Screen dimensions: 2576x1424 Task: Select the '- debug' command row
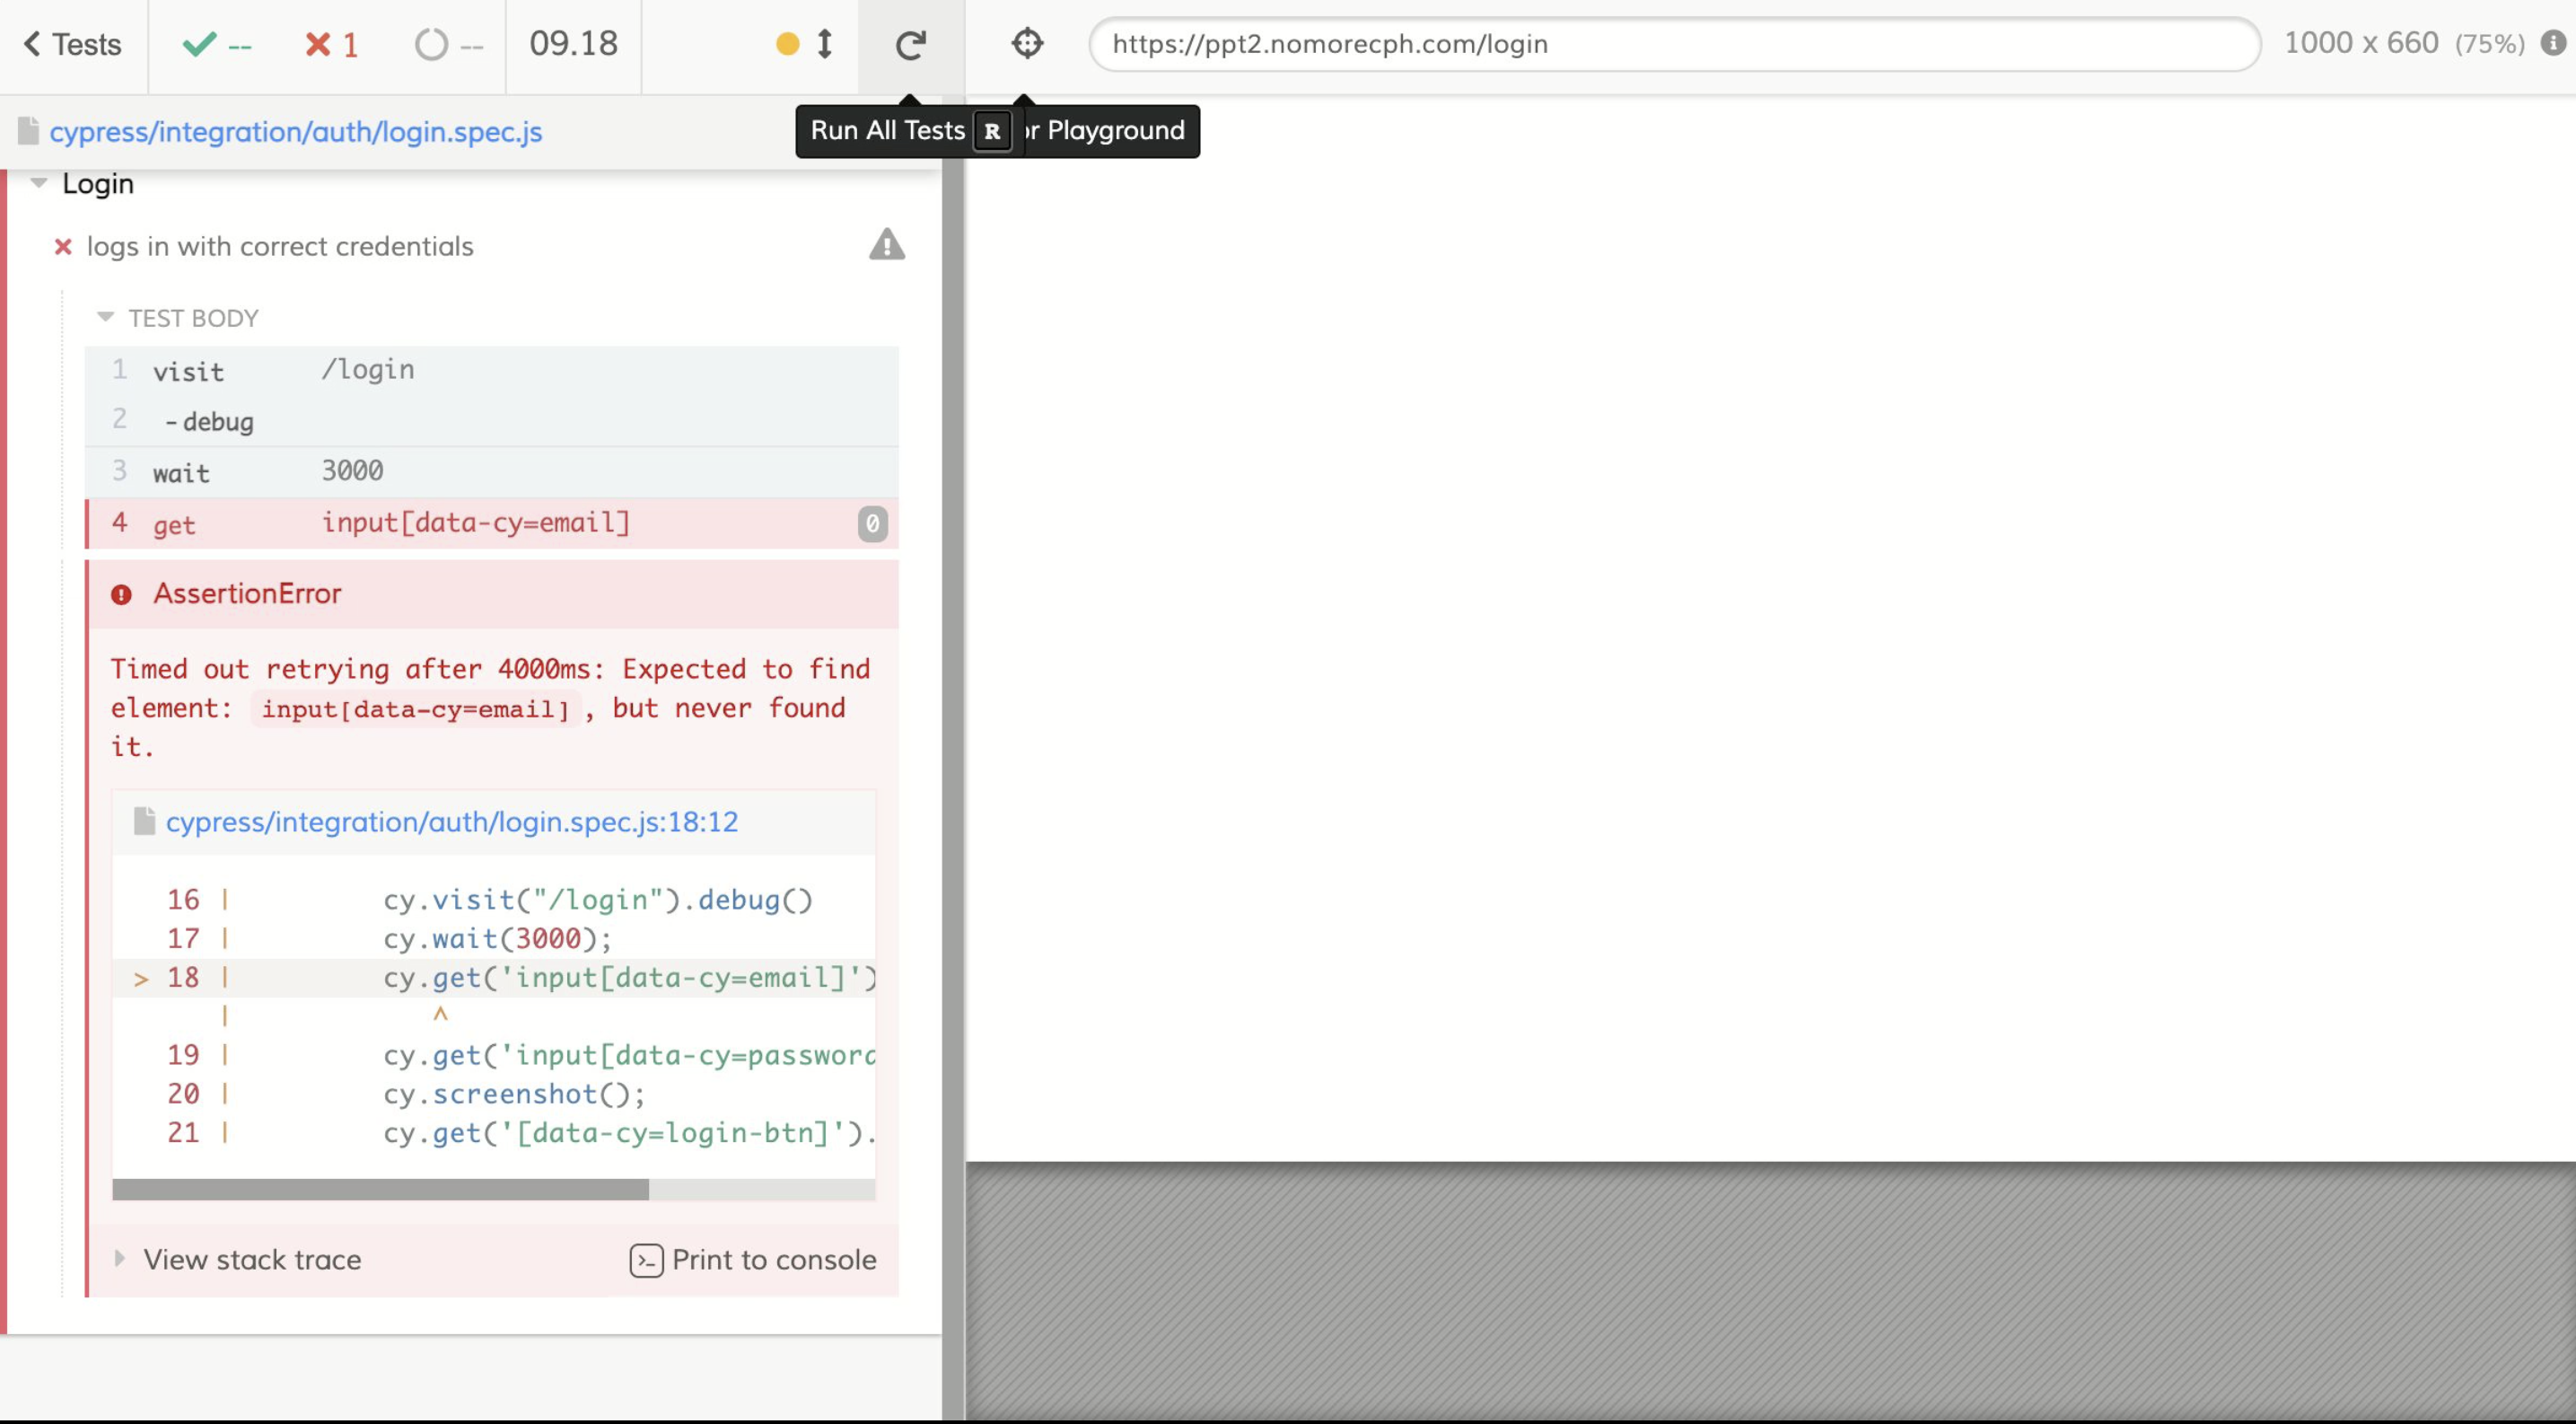click(492, 421)
